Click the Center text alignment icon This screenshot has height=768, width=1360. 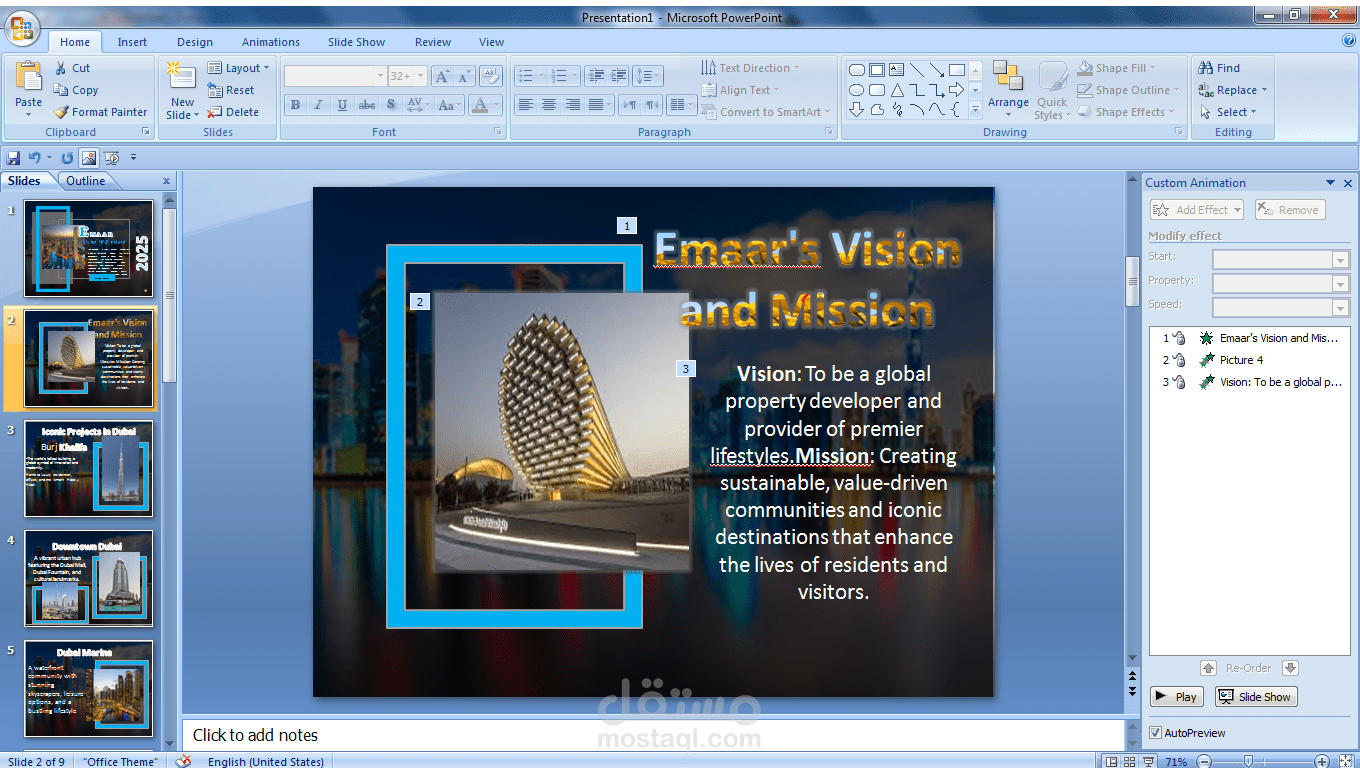(x=549, y=104)
